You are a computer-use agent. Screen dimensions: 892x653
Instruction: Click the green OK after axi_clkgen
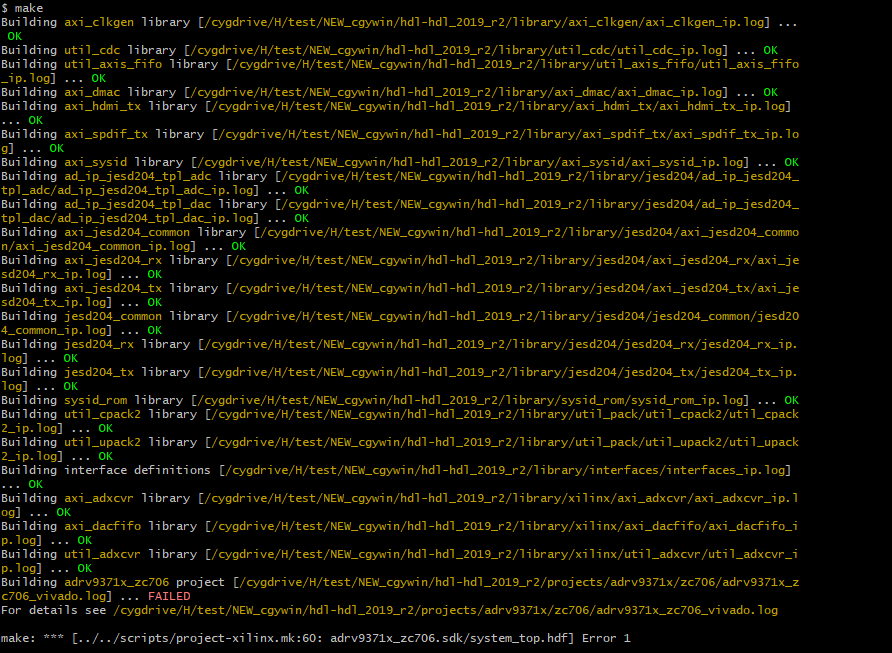coord(14,36)
